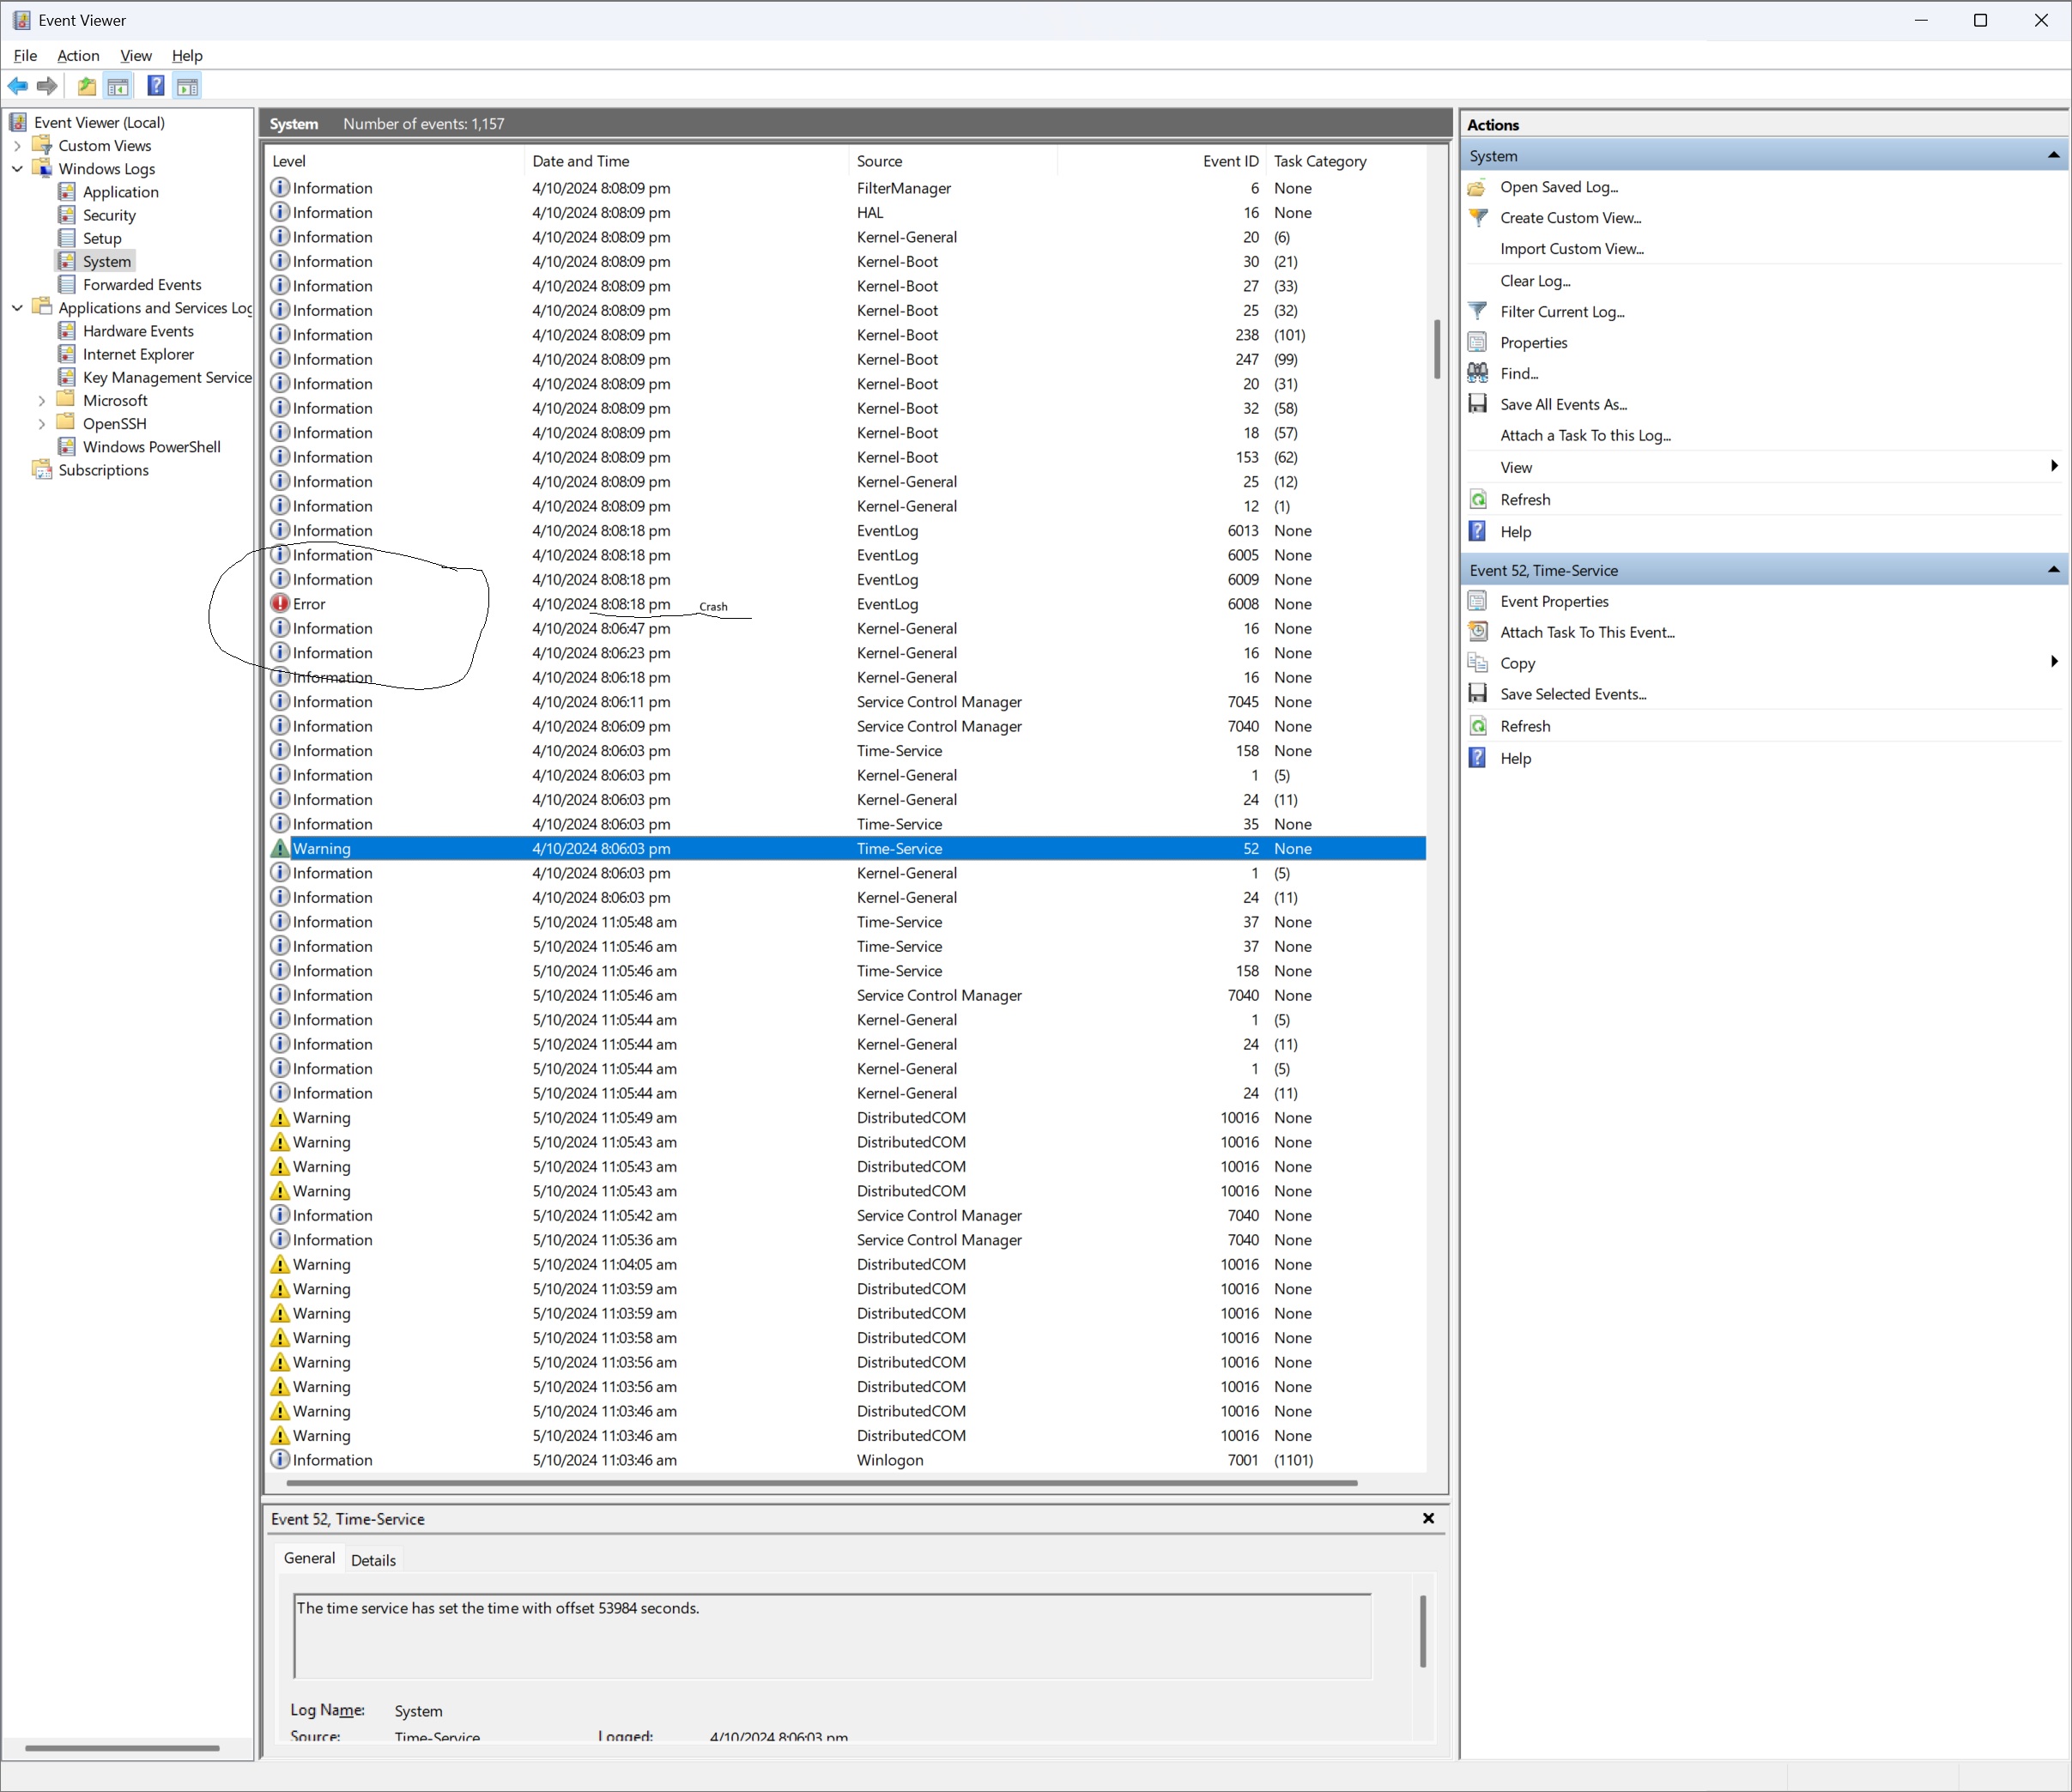2072x1792 pixels.
Task: Open the View submenu arrow in Actions
Action: tap(2054, 467)
